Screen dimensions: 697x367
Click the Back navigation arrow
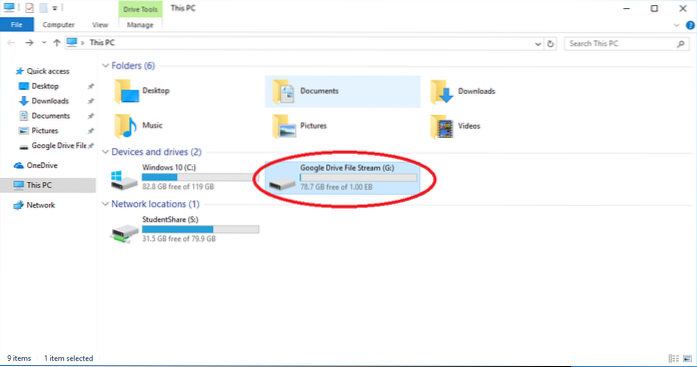coord(11,43)
